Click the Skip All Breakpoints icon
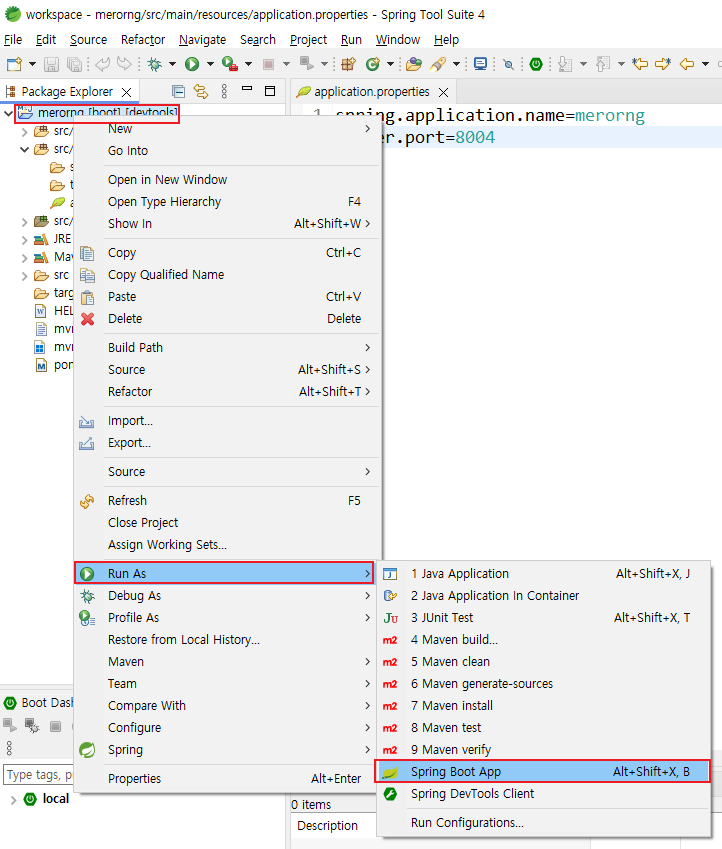This screenshot has width=722, height=849. 508,64
